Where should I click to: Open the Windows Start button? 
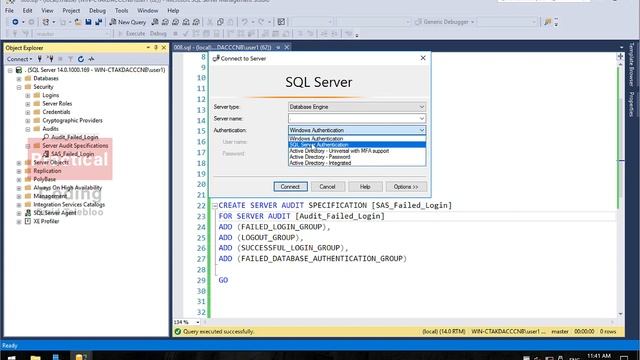point(11,357)
